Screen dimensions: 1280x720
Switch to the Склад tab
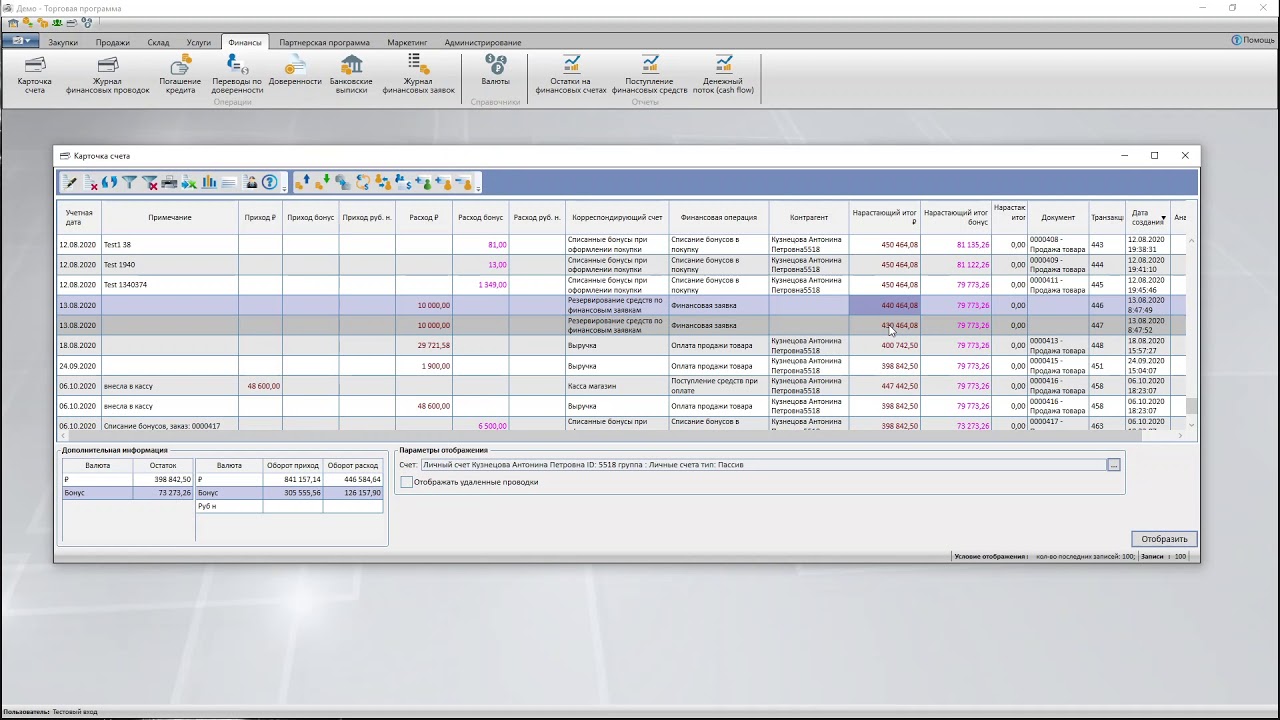[158, 43]
